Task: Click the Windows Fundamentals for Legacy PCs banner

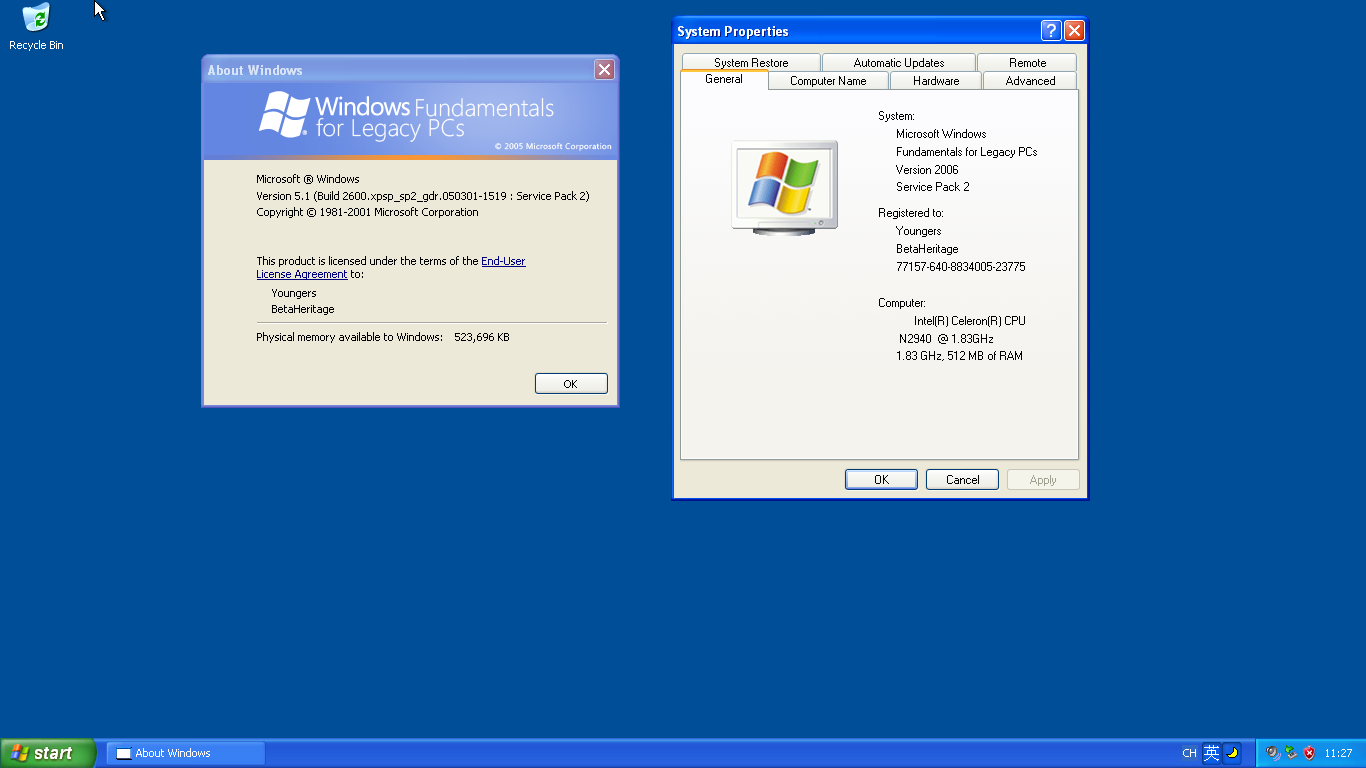Action: (410, 120)
